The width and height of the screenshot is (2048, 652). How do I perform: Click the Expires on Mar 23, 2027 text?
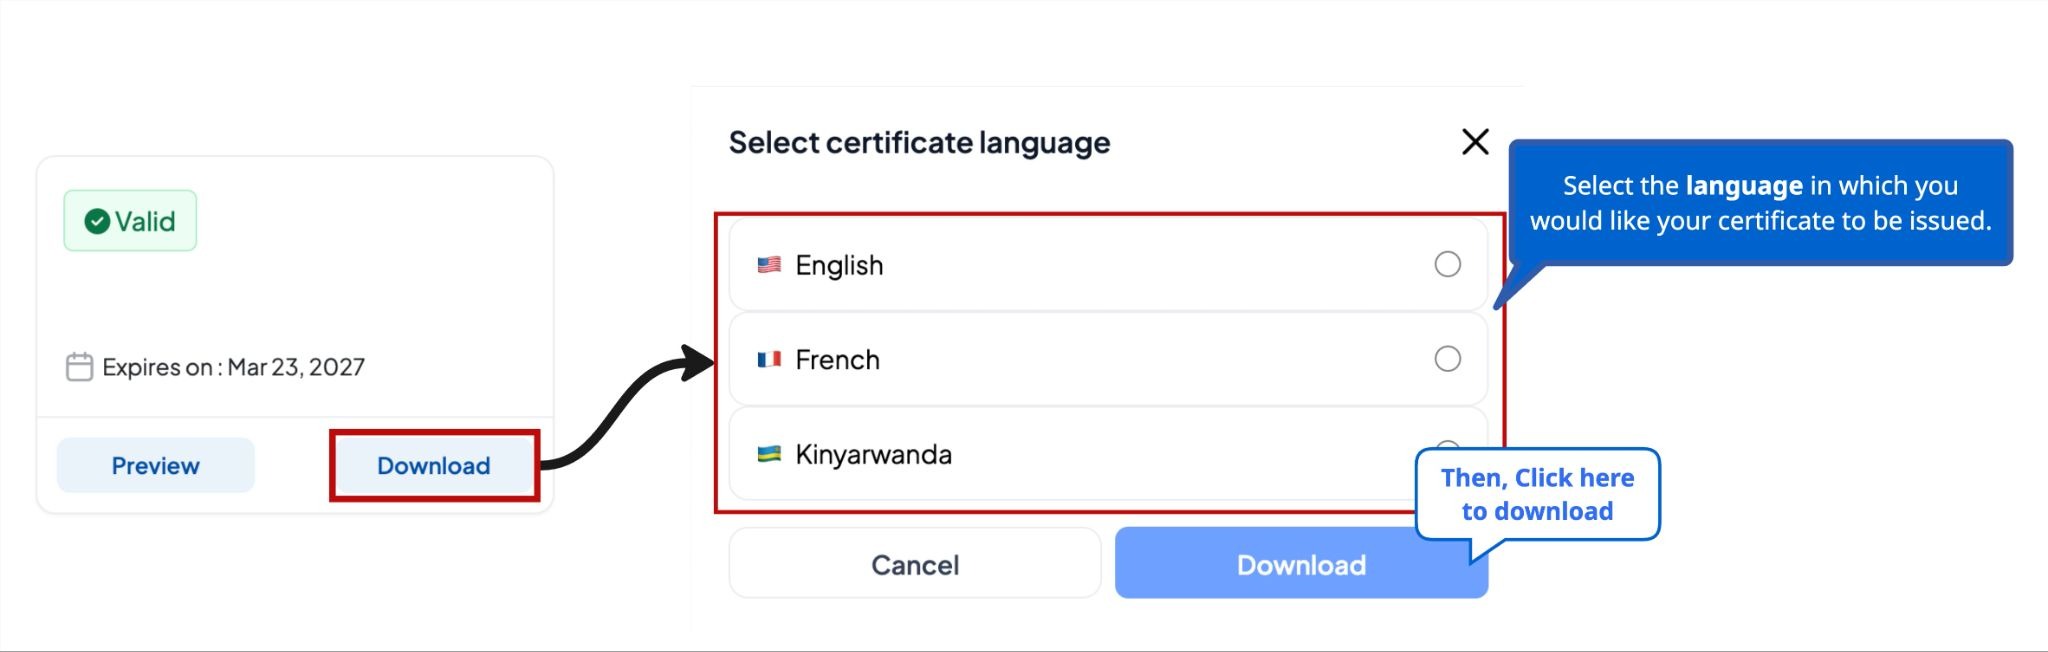pyautogui.click(x=233, y=367)
